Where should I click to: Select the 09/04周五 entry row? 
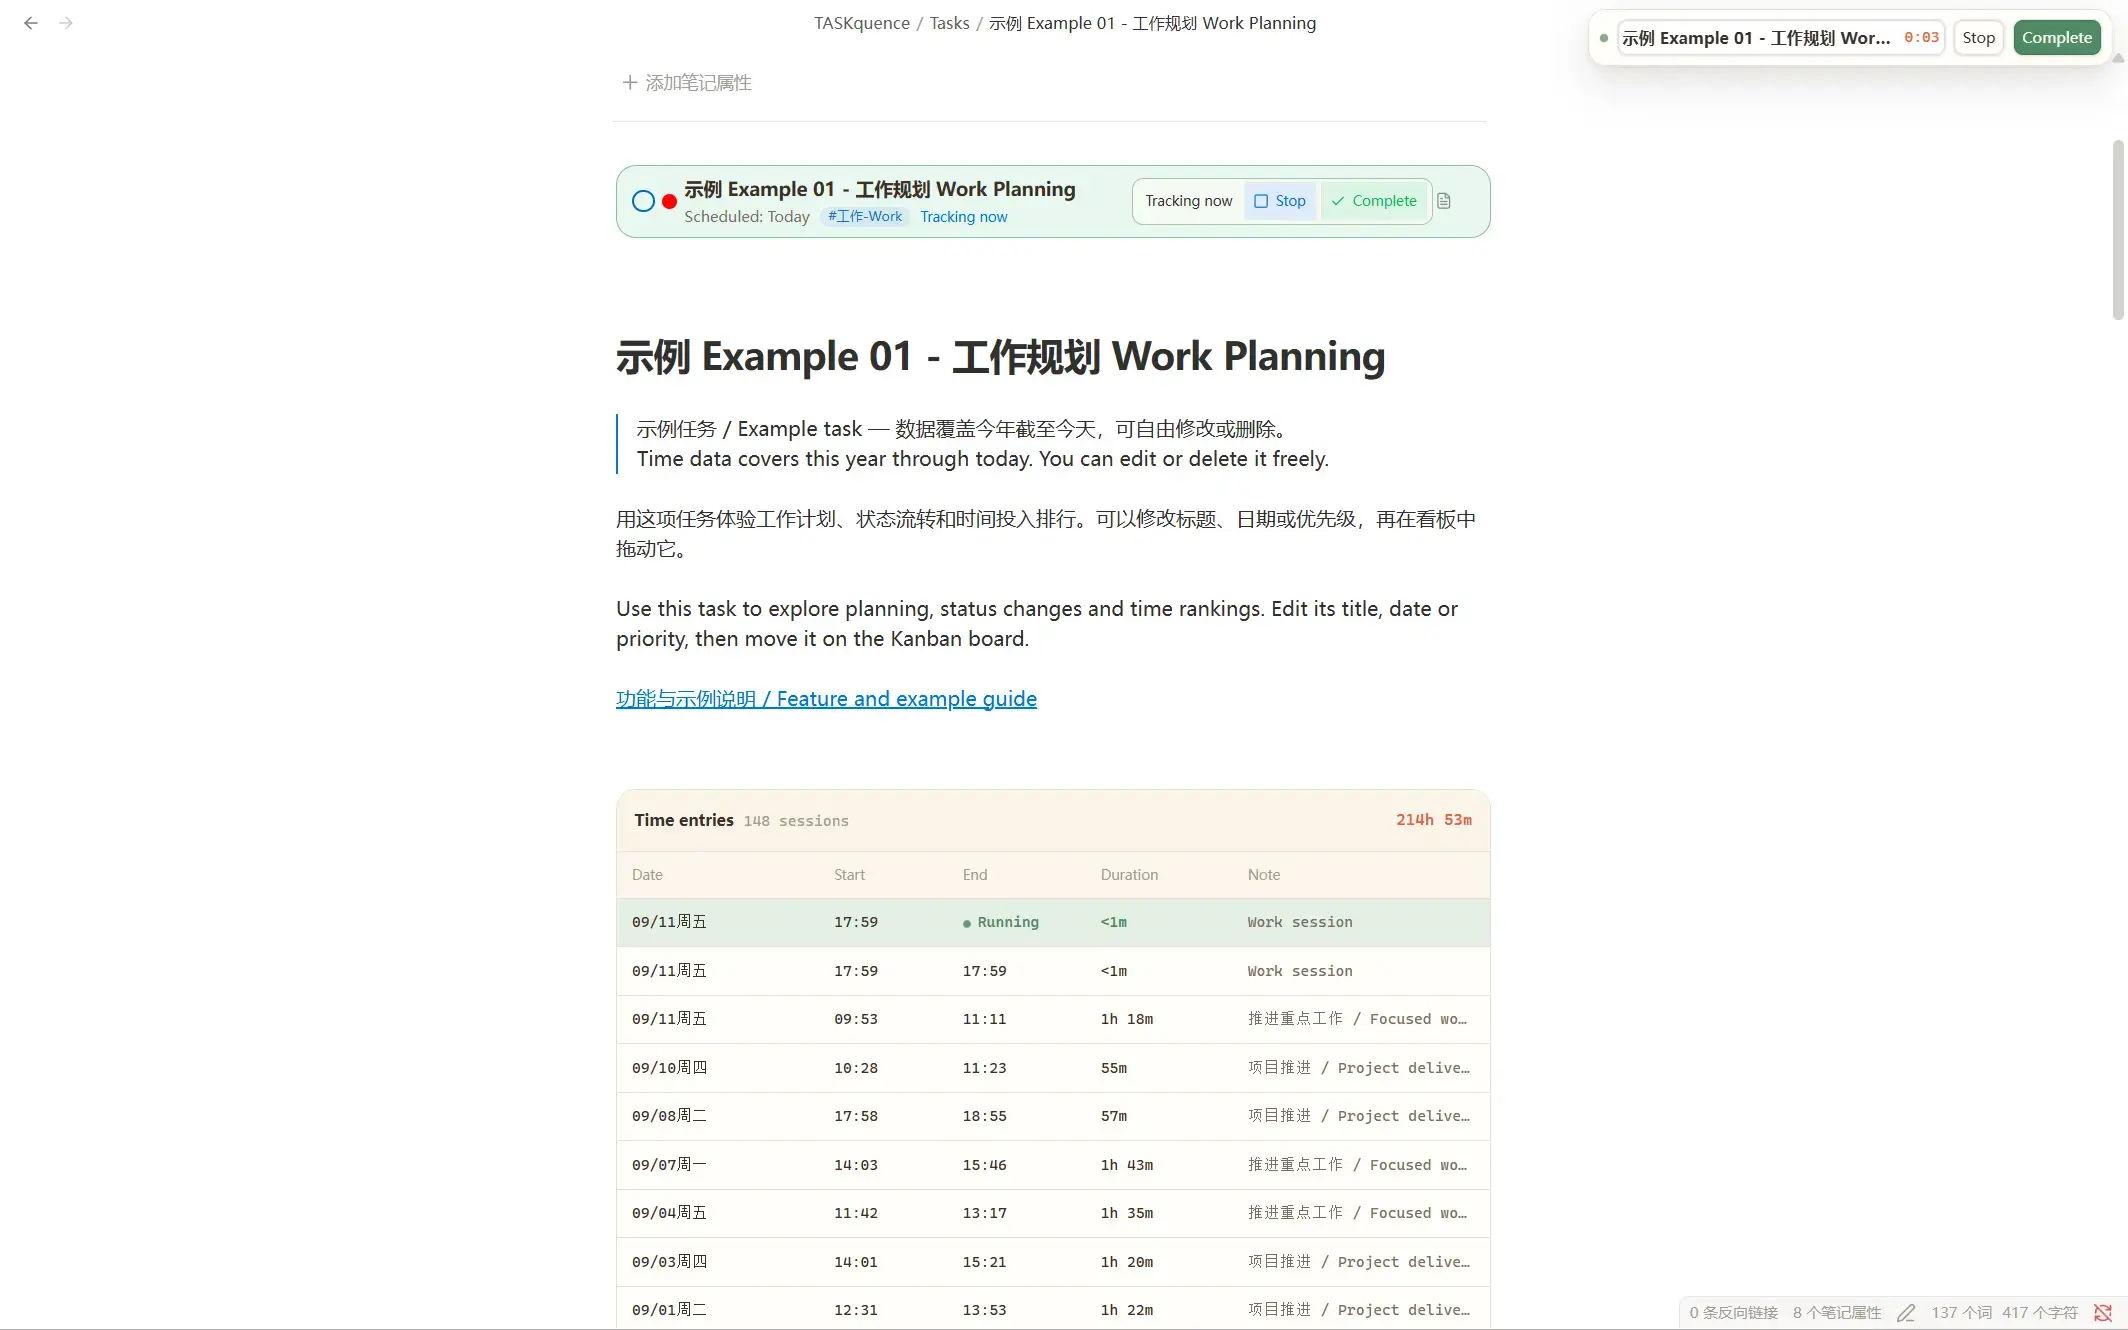1053,1213
